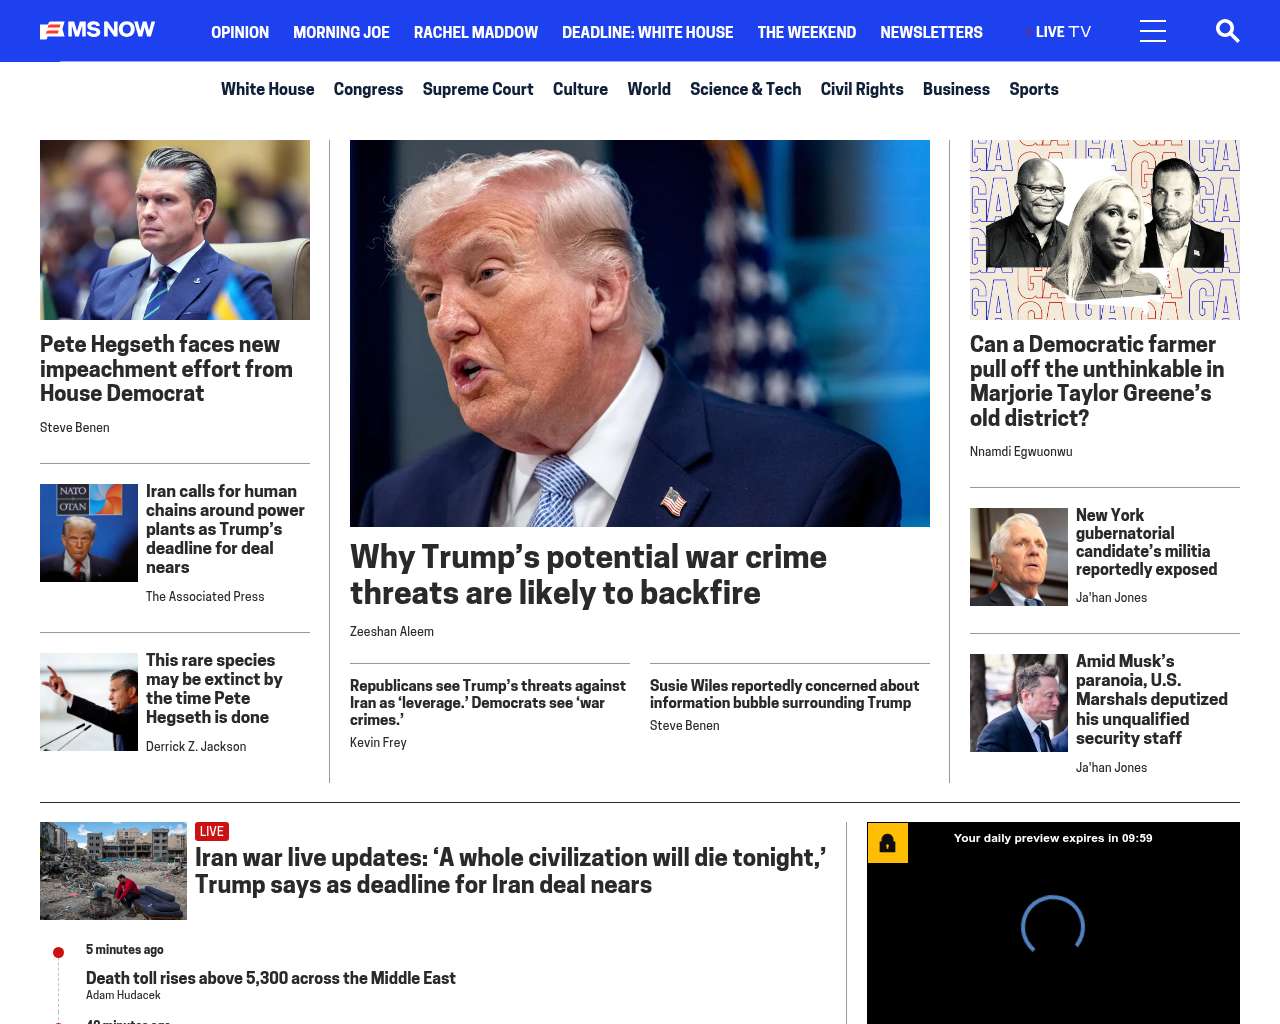
Task: Read Iran war live updates headline
Action: 510,871
